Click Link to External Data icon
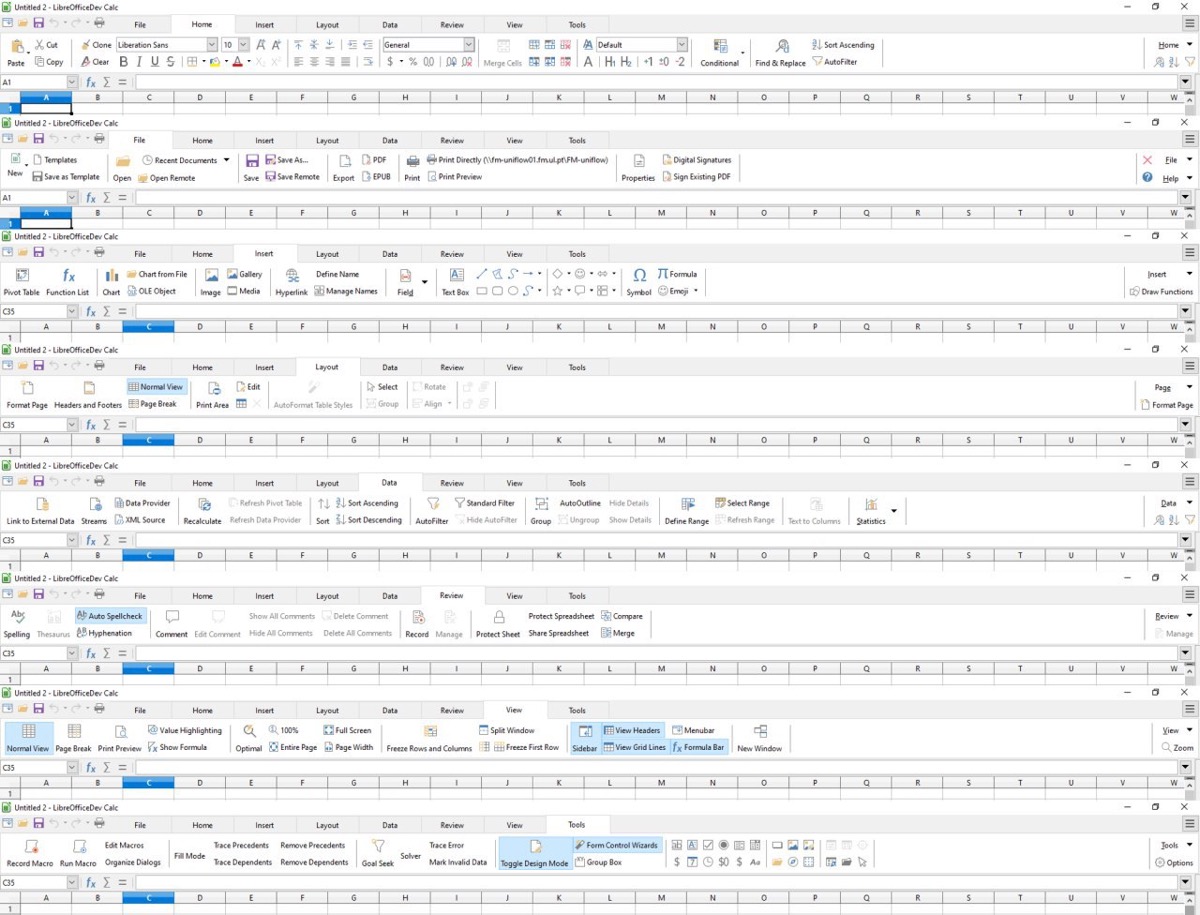The height and width of the screenshot is (915, 1200). tap(41, 504)
